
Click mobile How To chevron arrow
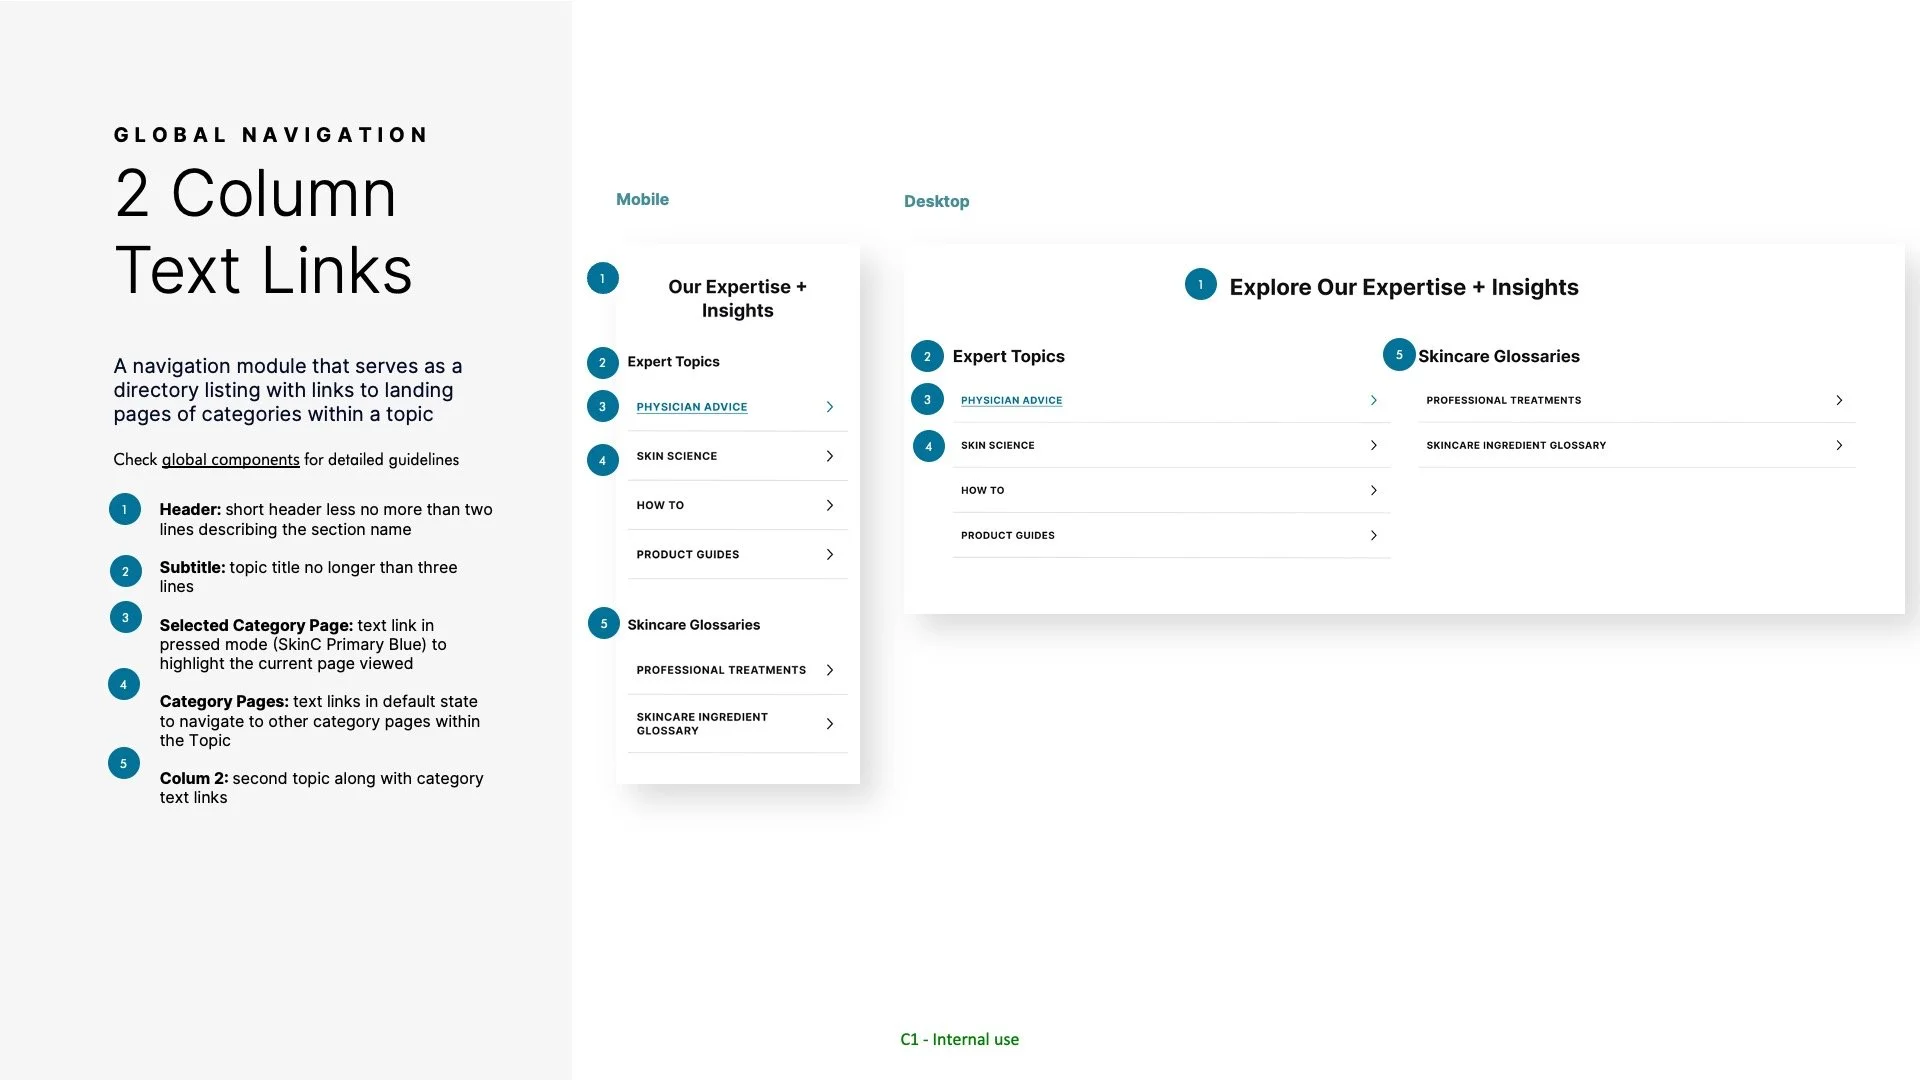[x=830, y=505]
